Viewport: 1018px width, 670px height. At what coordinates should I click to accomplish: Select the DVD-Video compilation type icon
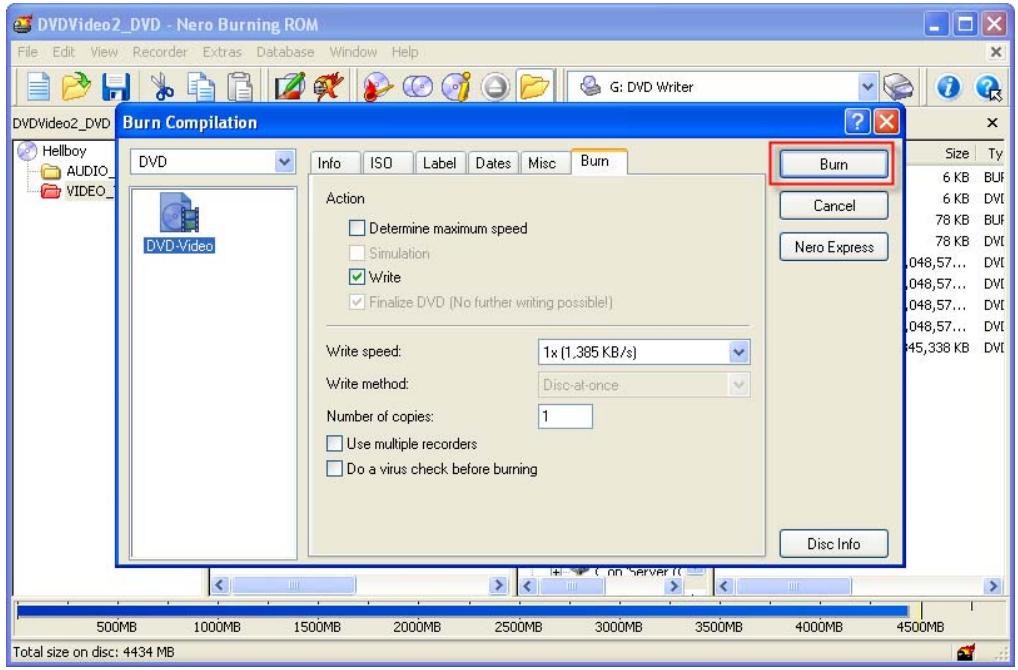click(179, 222)
